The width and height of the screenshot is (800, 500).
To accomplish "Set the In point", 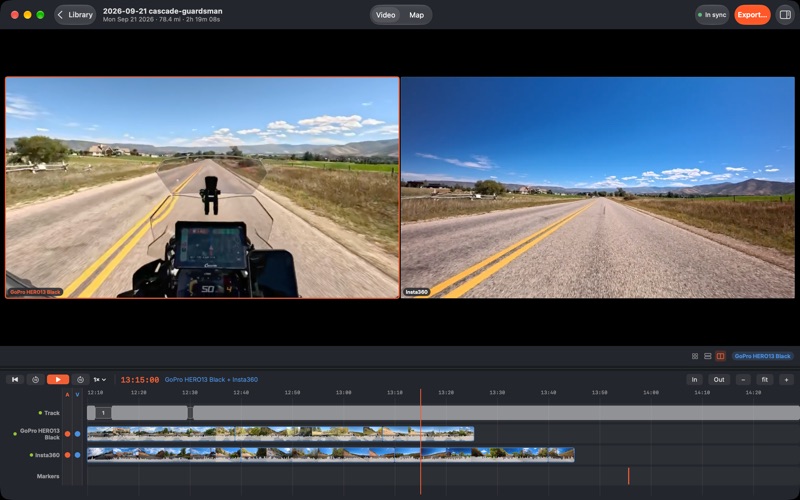I will pos(694,380).
